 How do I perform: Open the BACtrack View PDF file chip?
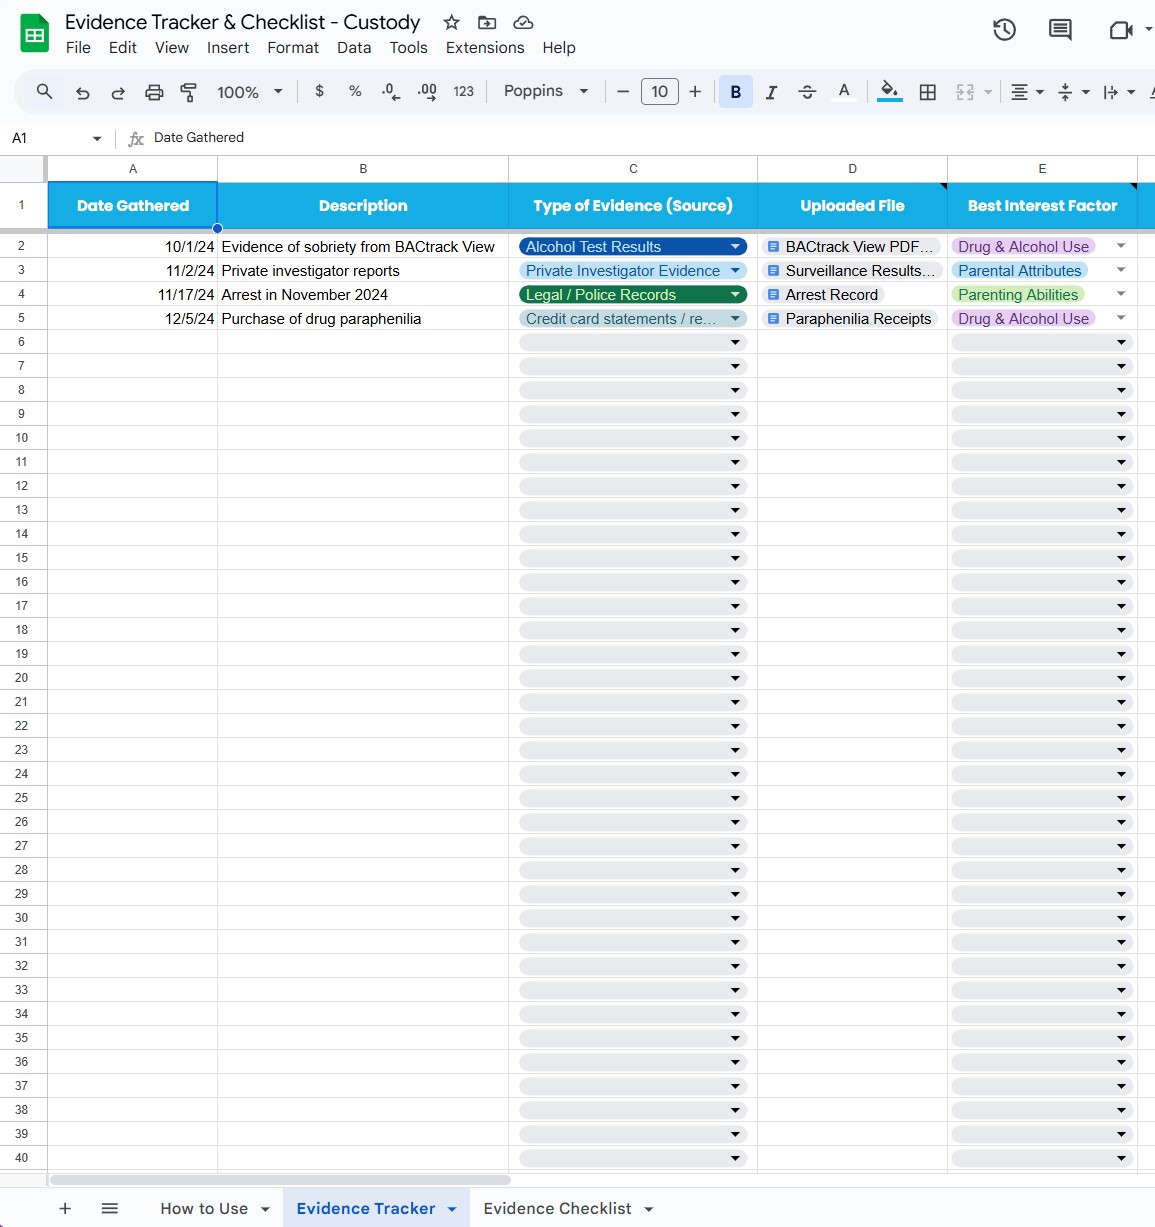click(x=851, y=246)
